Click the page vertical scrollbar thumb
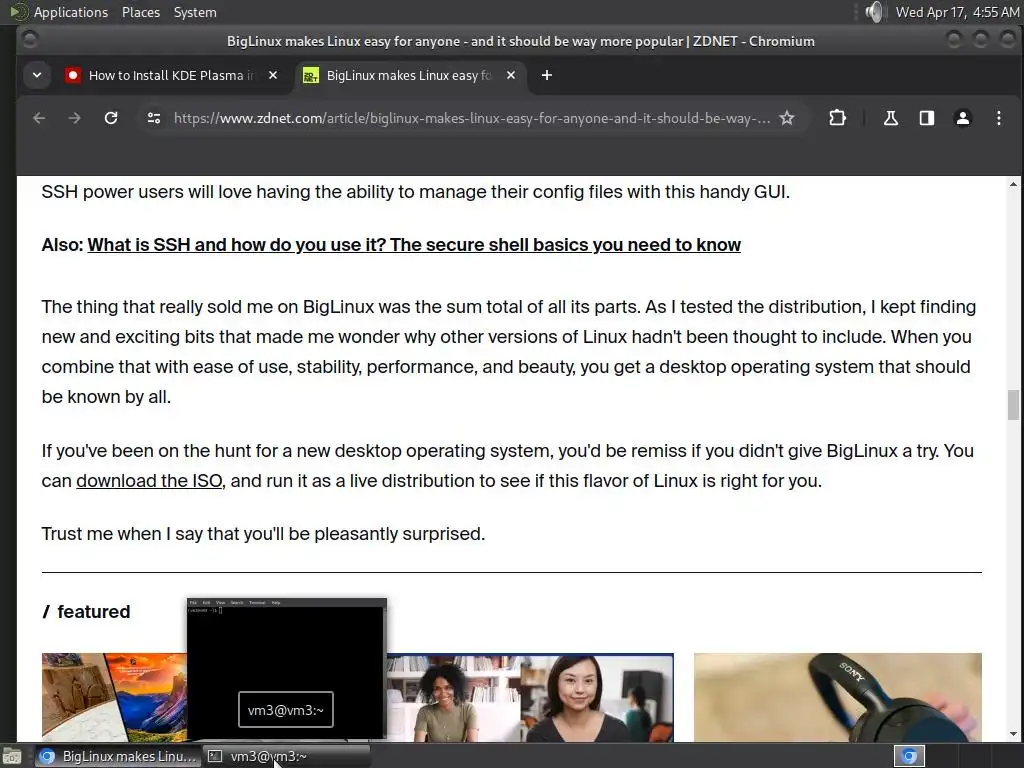 [x=1013, y=405]
